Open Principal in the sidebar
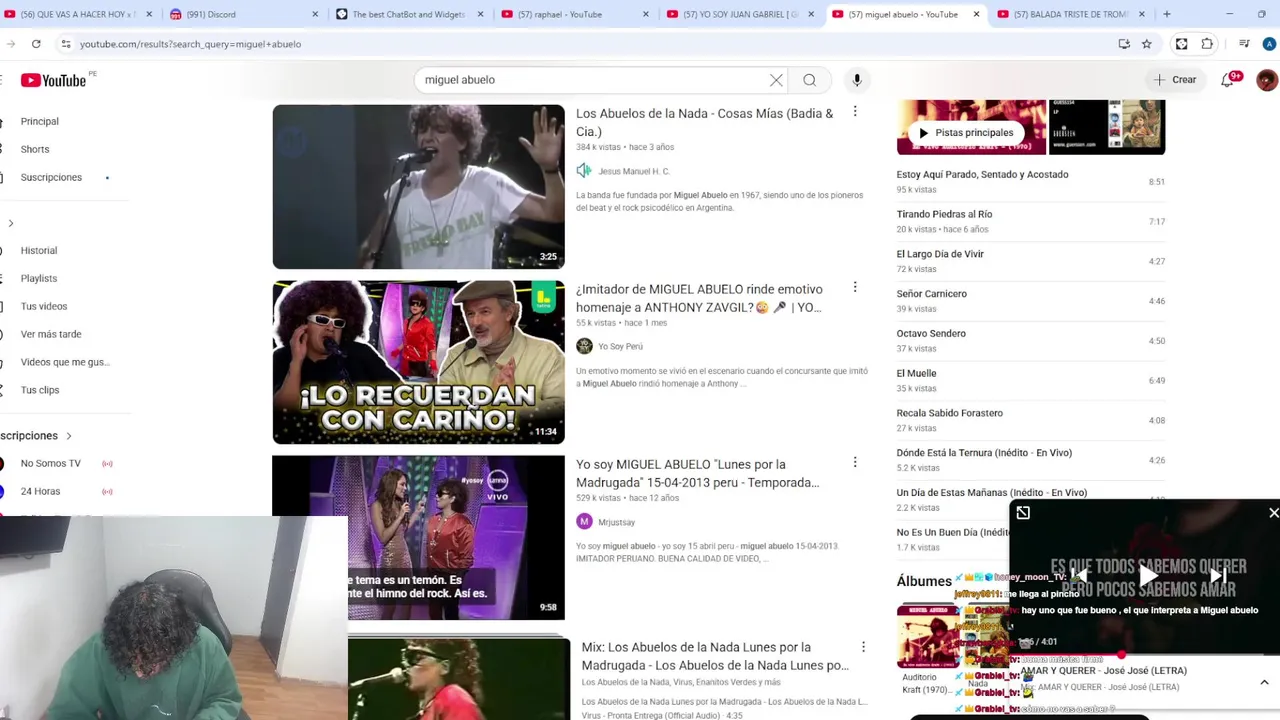1280x720 pixels. pyautogui.click(x=40, y=121)
